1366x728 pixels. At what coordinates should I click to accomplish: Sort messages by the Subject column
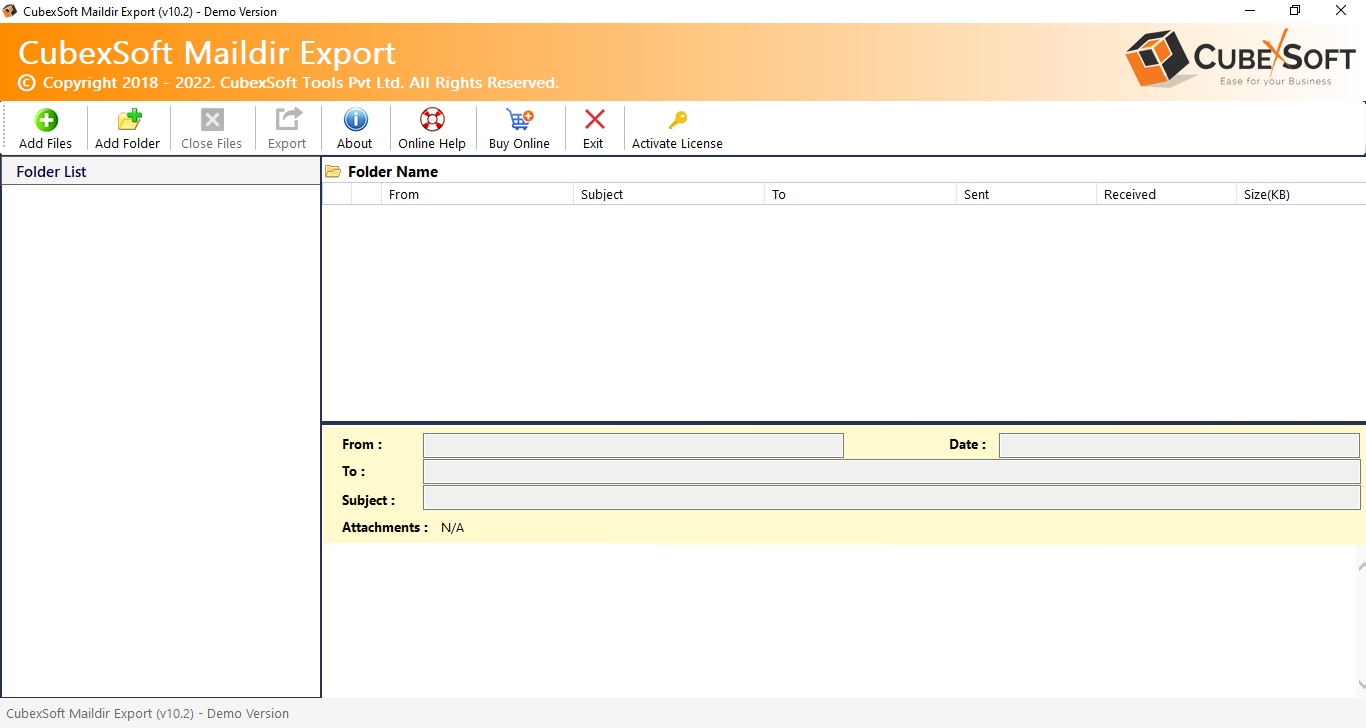coord(602,194)
